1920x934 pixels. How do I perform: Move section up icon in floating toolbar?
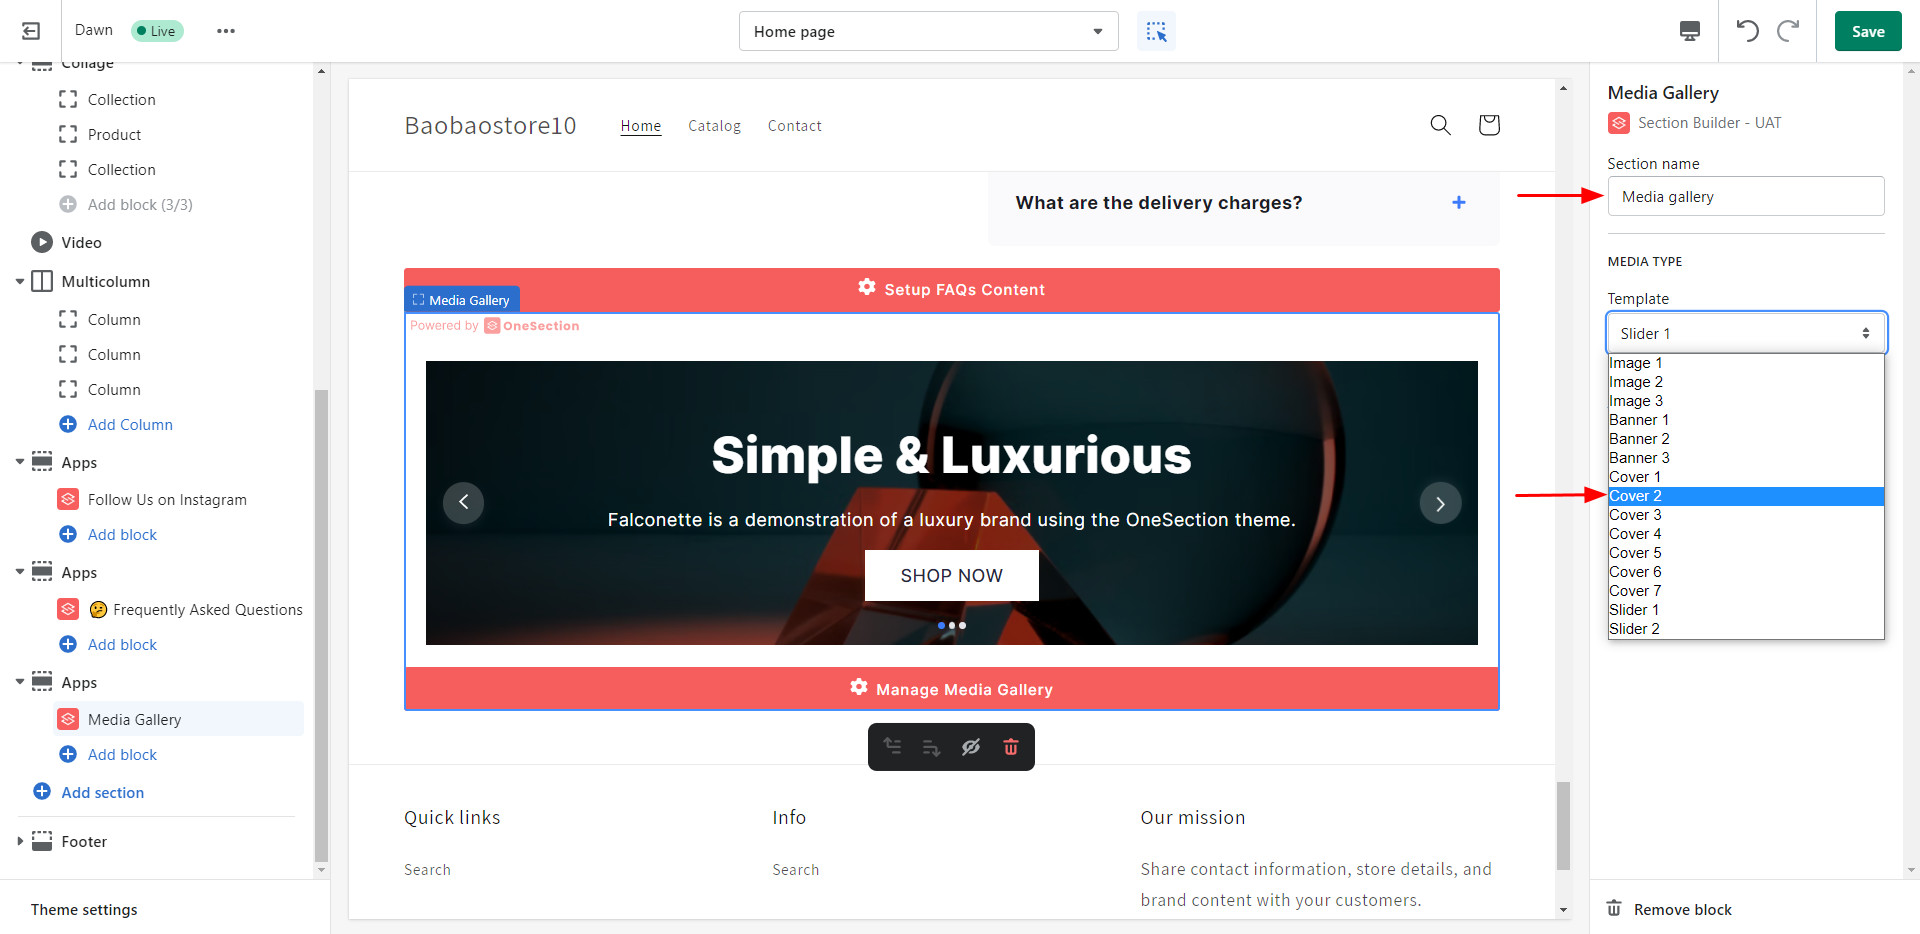[x=892, y=747]
